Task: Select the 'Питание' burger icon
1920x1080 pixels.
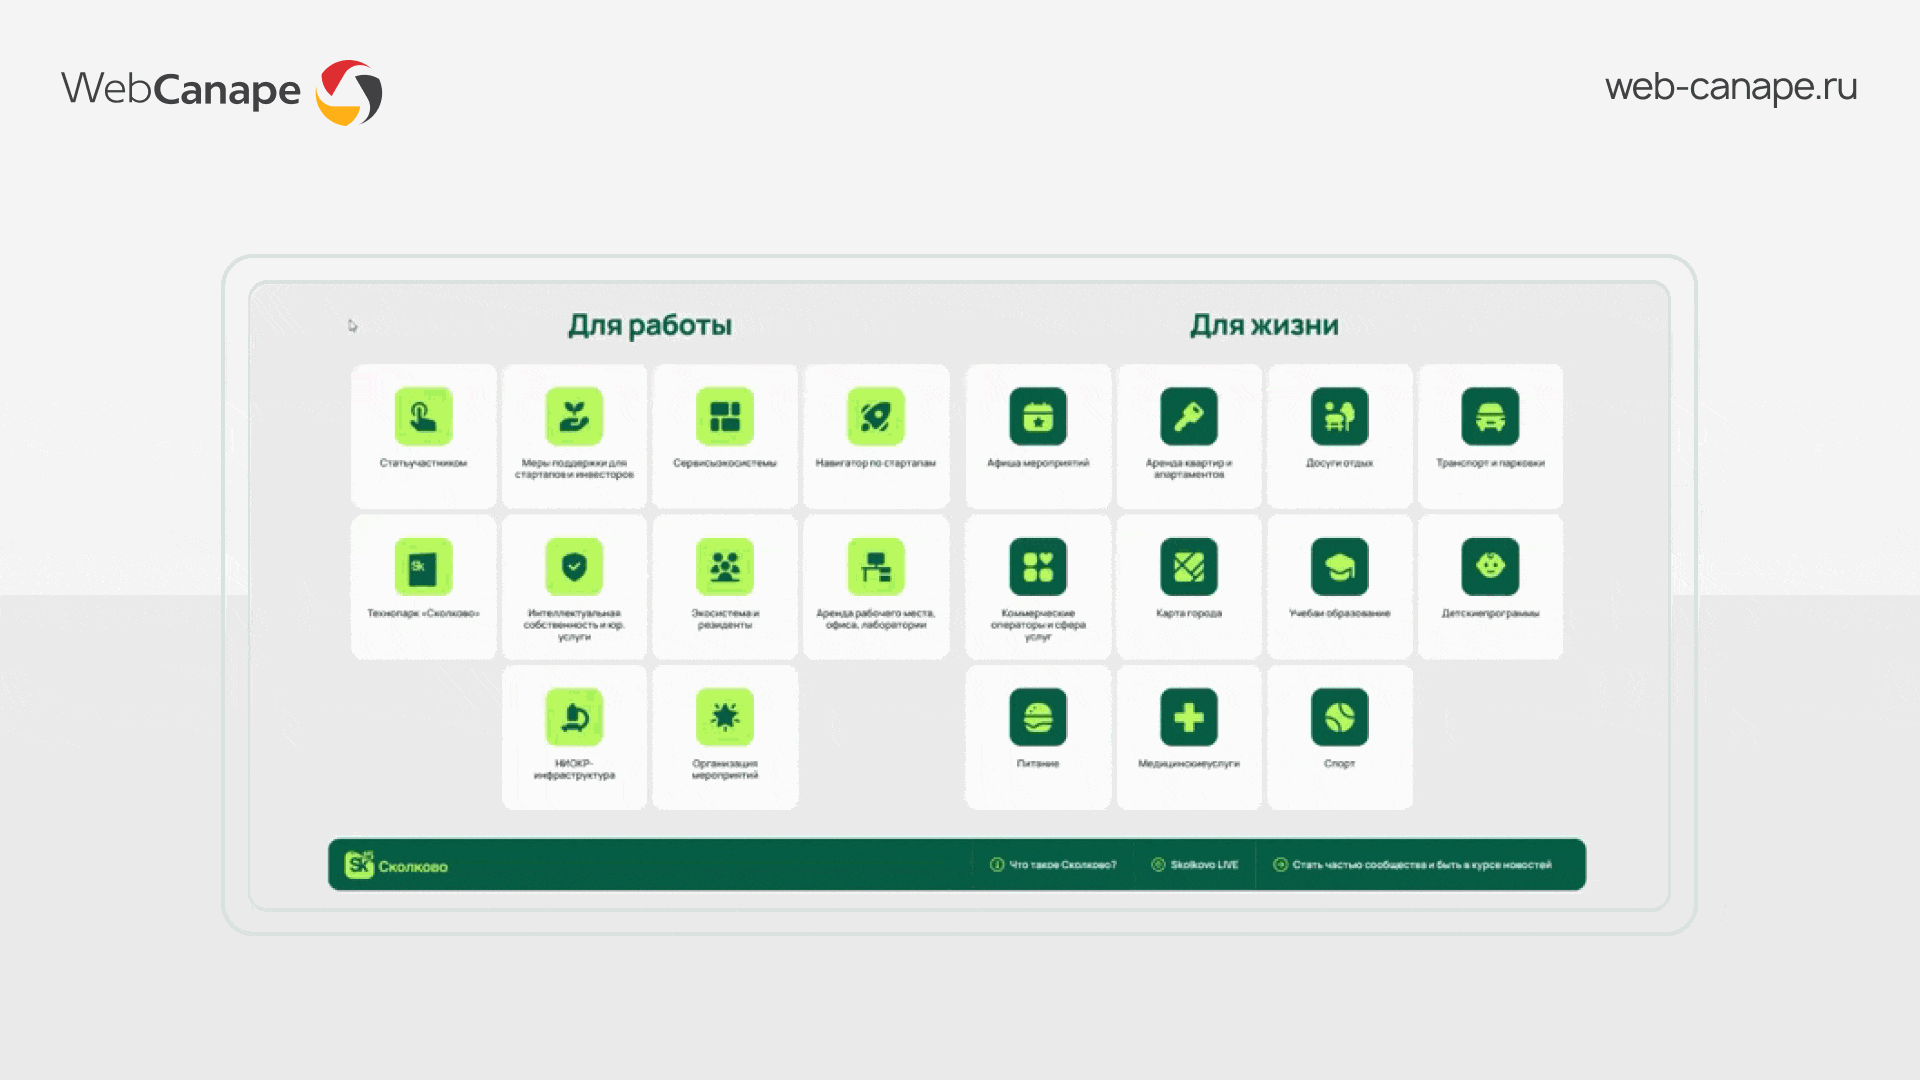Action: click(1038, 717)
